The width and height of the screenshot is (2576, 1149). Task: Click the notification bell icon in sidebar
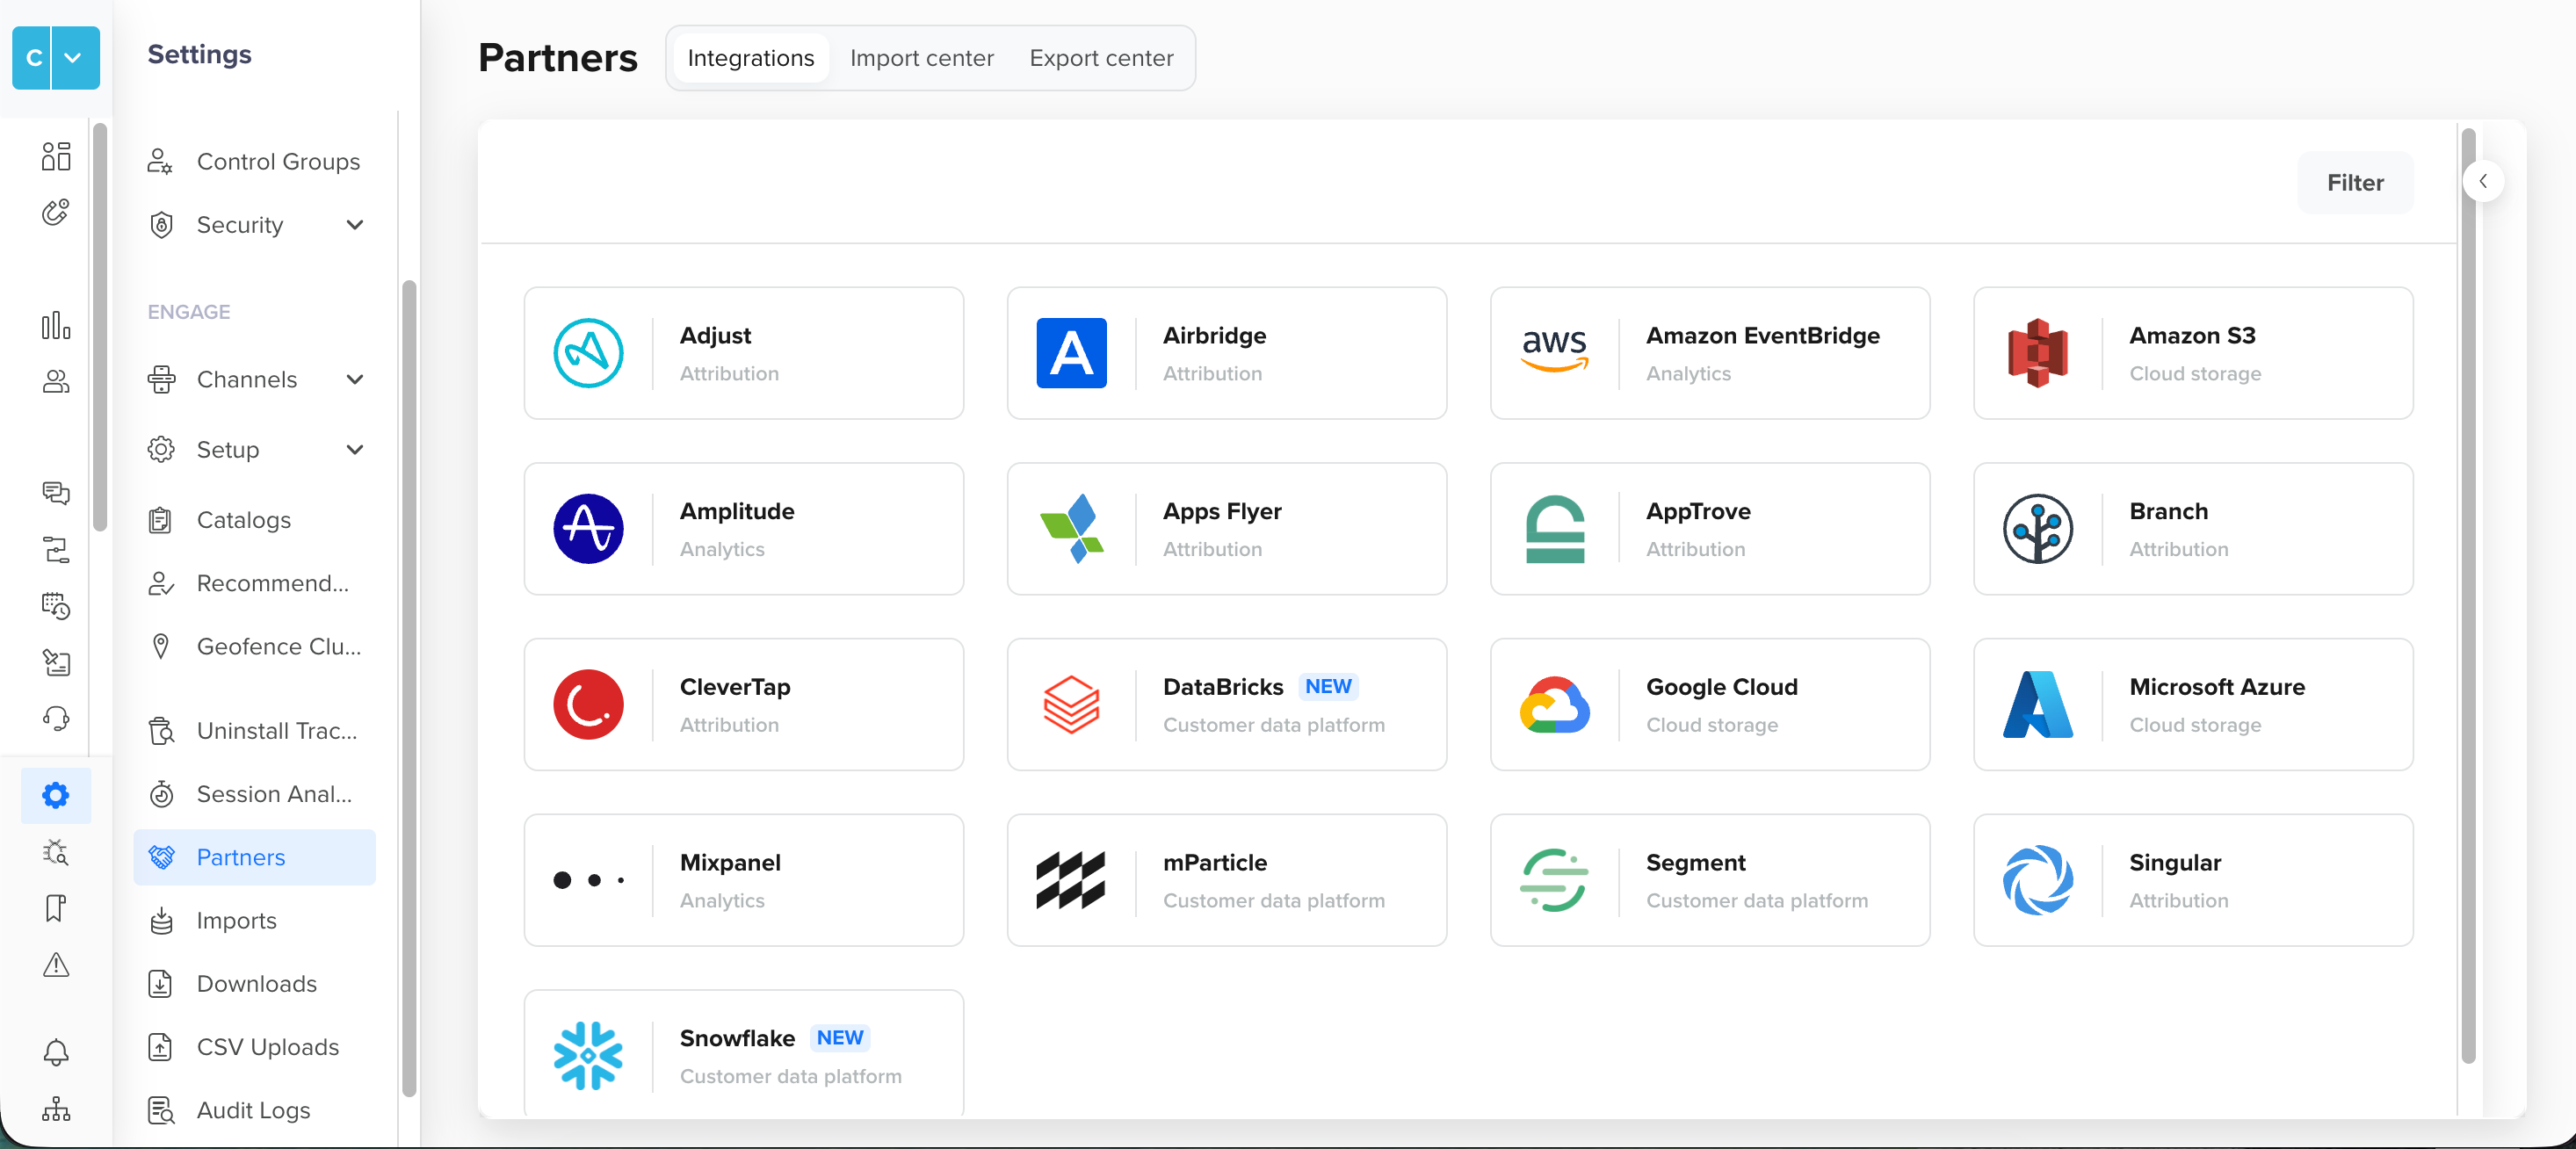(56, 1051)
